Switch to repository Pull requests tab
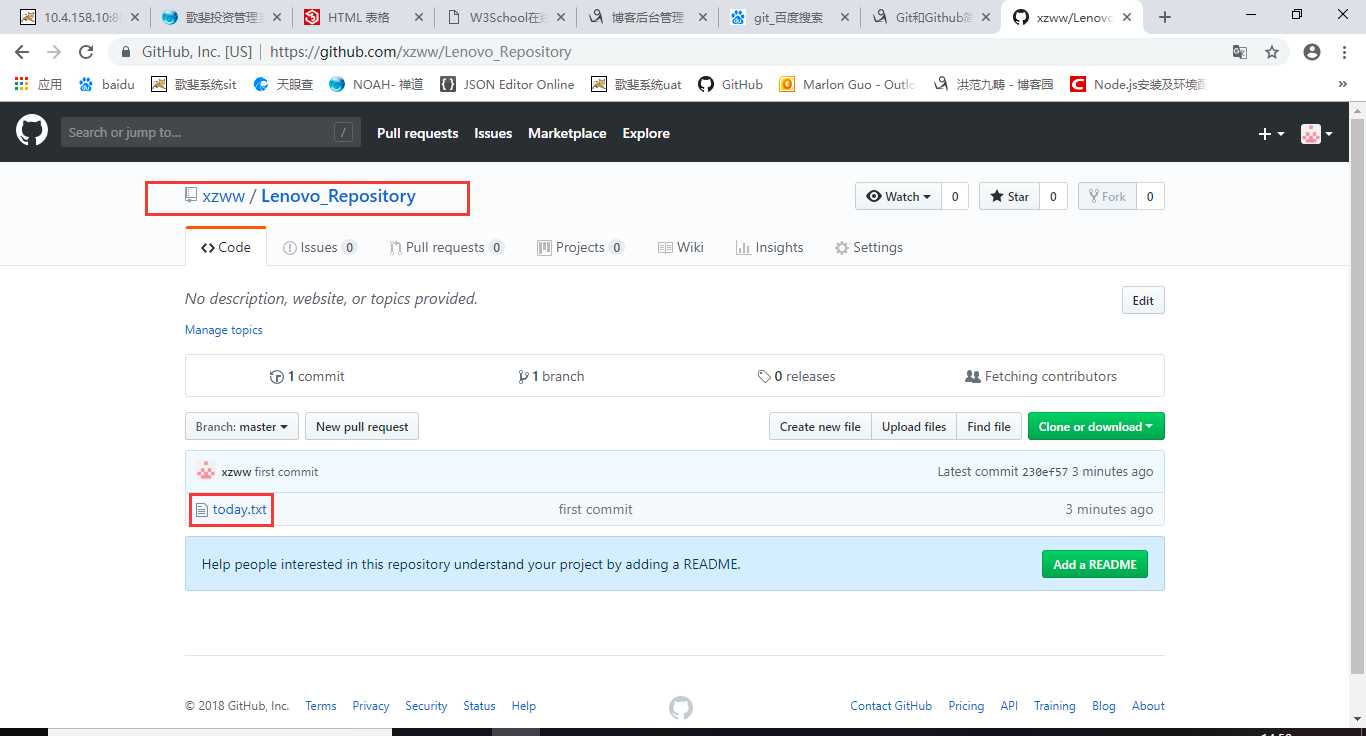Image resolution: width=1366 pixels, height=736 pixels. (x=446, y=247)
